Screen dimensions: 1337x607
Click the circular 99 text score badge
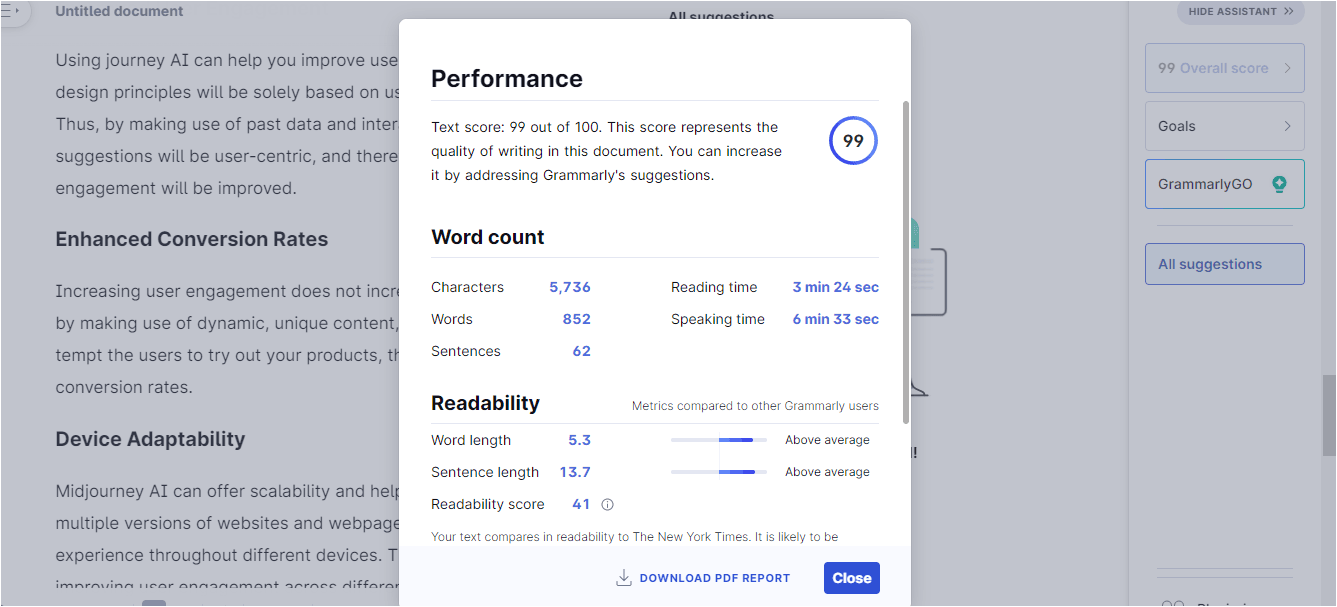[x=853, y=141]
